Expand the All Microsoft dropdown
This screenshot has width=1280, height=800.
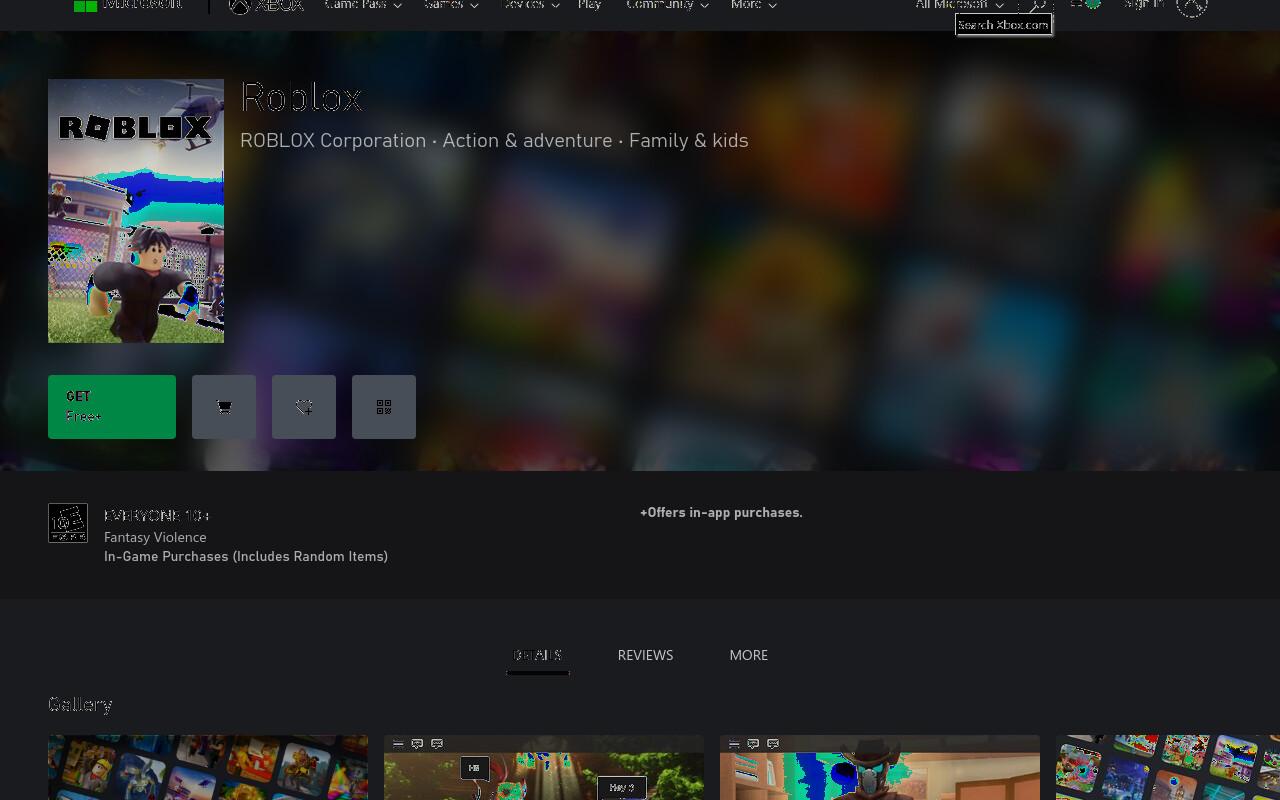pyautogui.click(x=960, y=5)
